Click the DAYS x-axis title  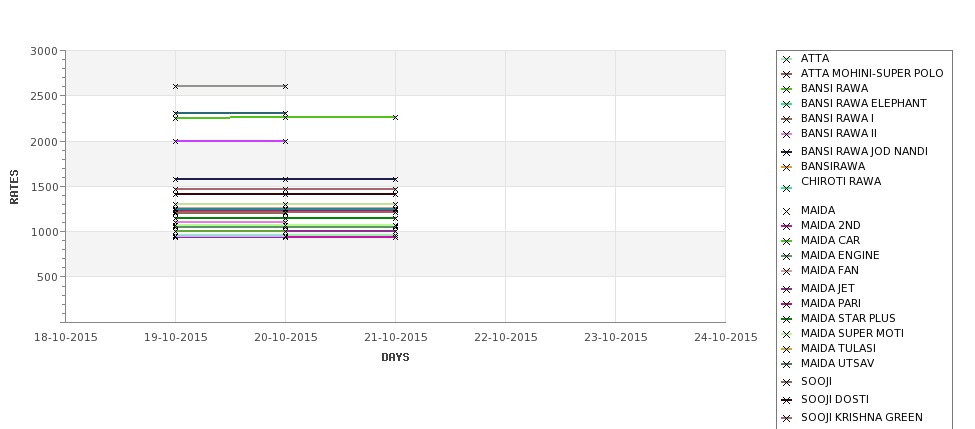click(395, 358)
